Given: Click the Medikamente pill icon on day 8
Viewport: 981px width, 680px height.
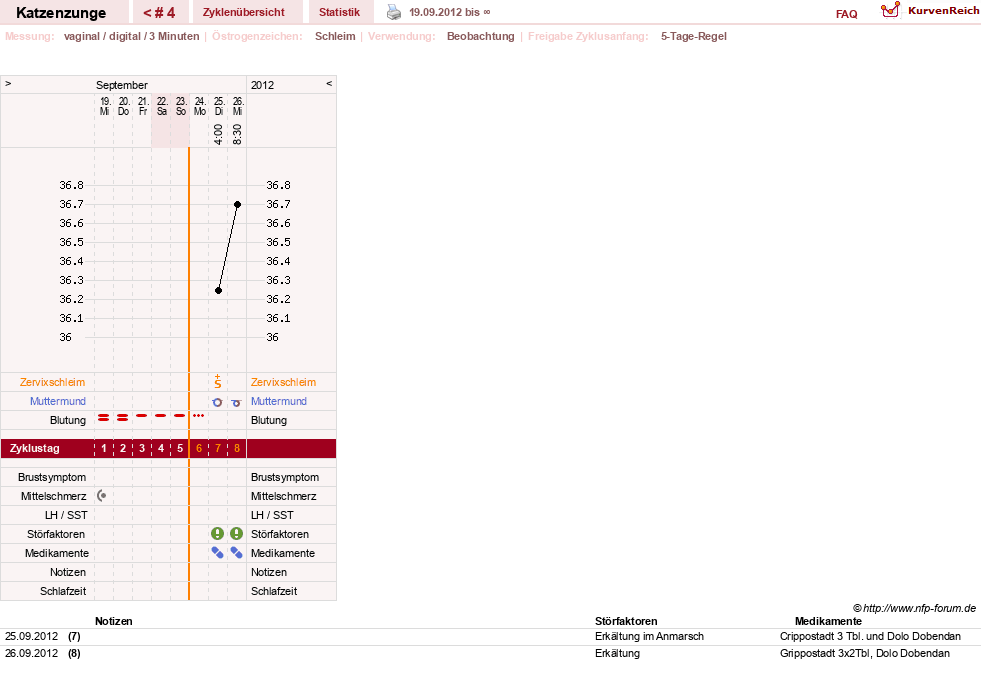Looking at the screenshot, I should (236, 552).
